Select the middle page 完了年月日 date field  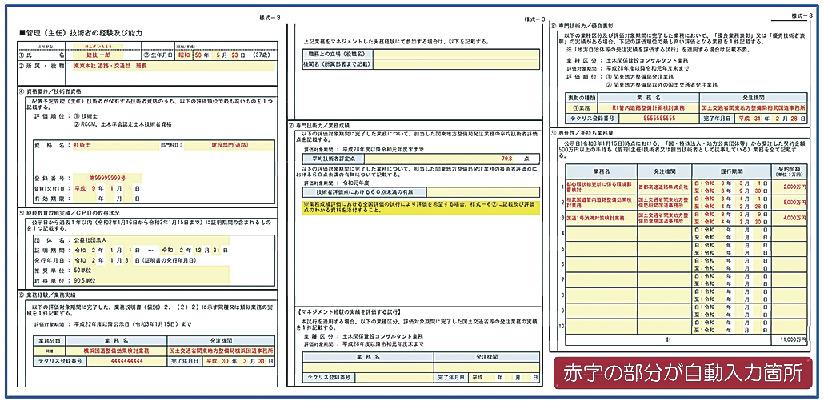click(x=503, y=377)
